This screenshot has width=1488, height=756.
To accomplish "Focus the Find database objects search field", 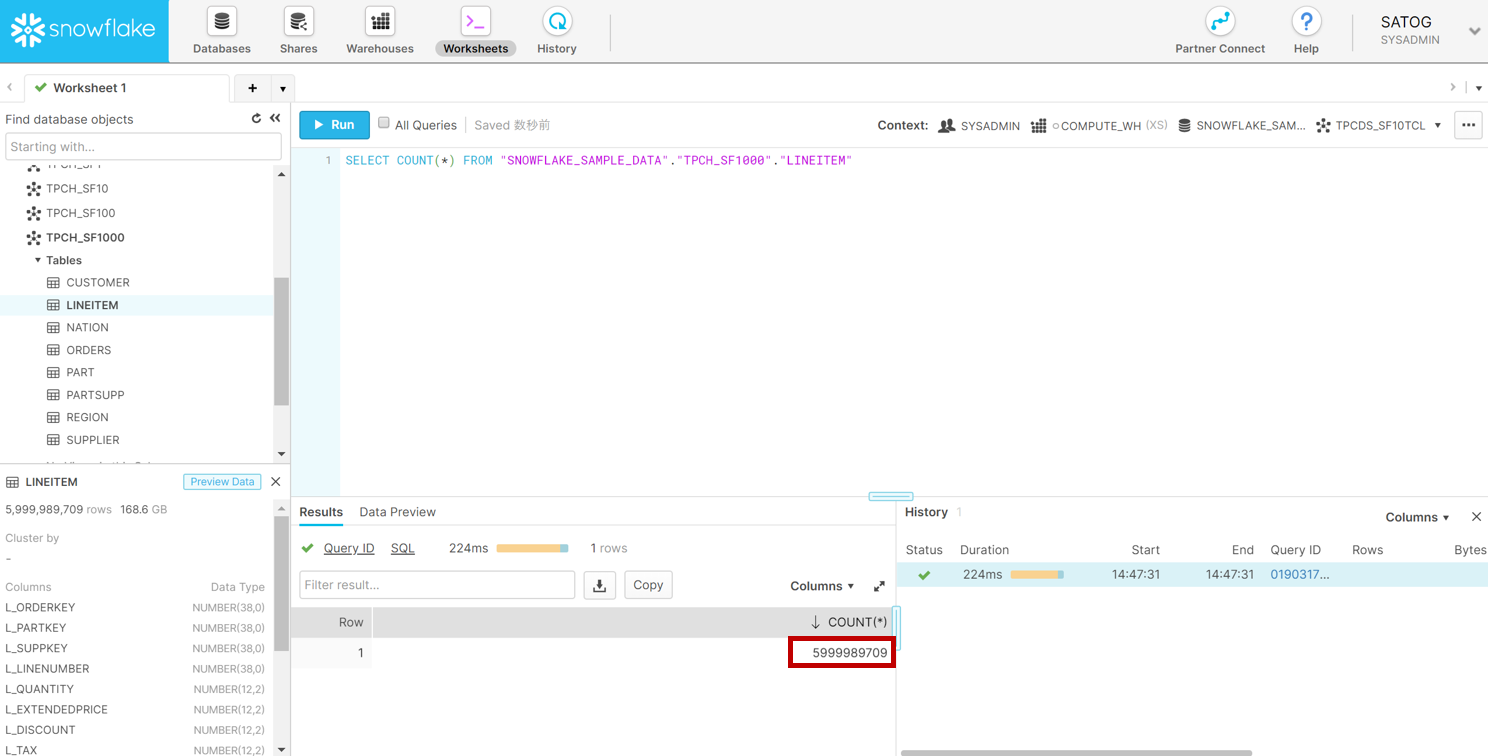I will (x=143, y=147).
